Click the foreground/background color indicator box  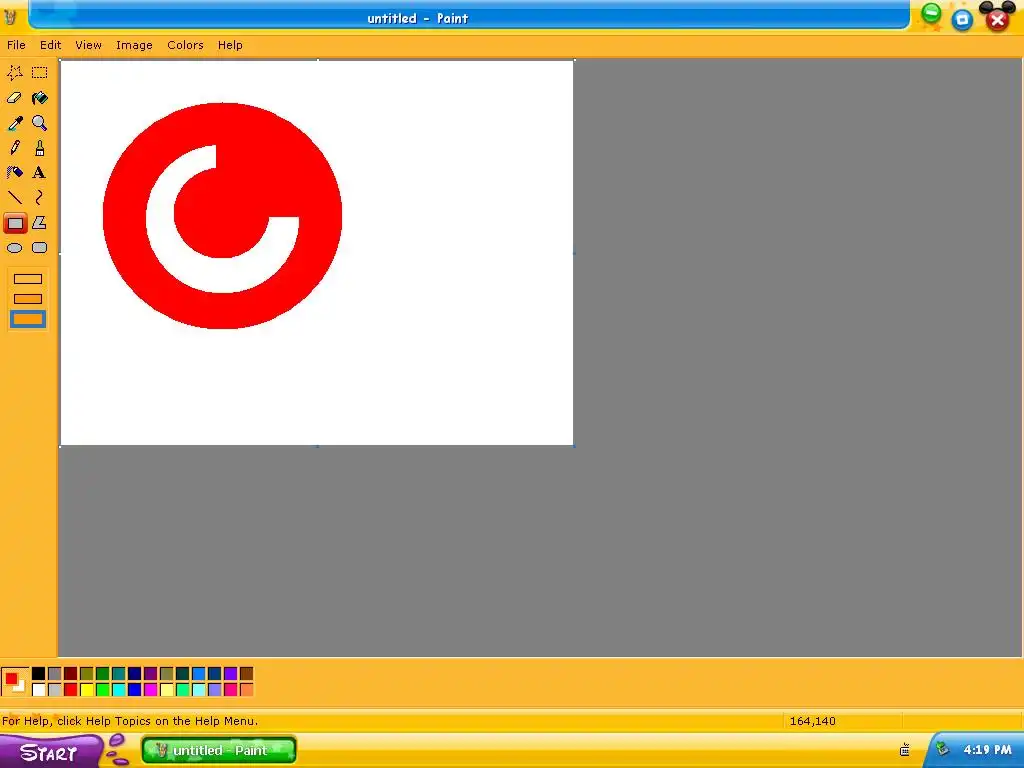click(14, 682)
